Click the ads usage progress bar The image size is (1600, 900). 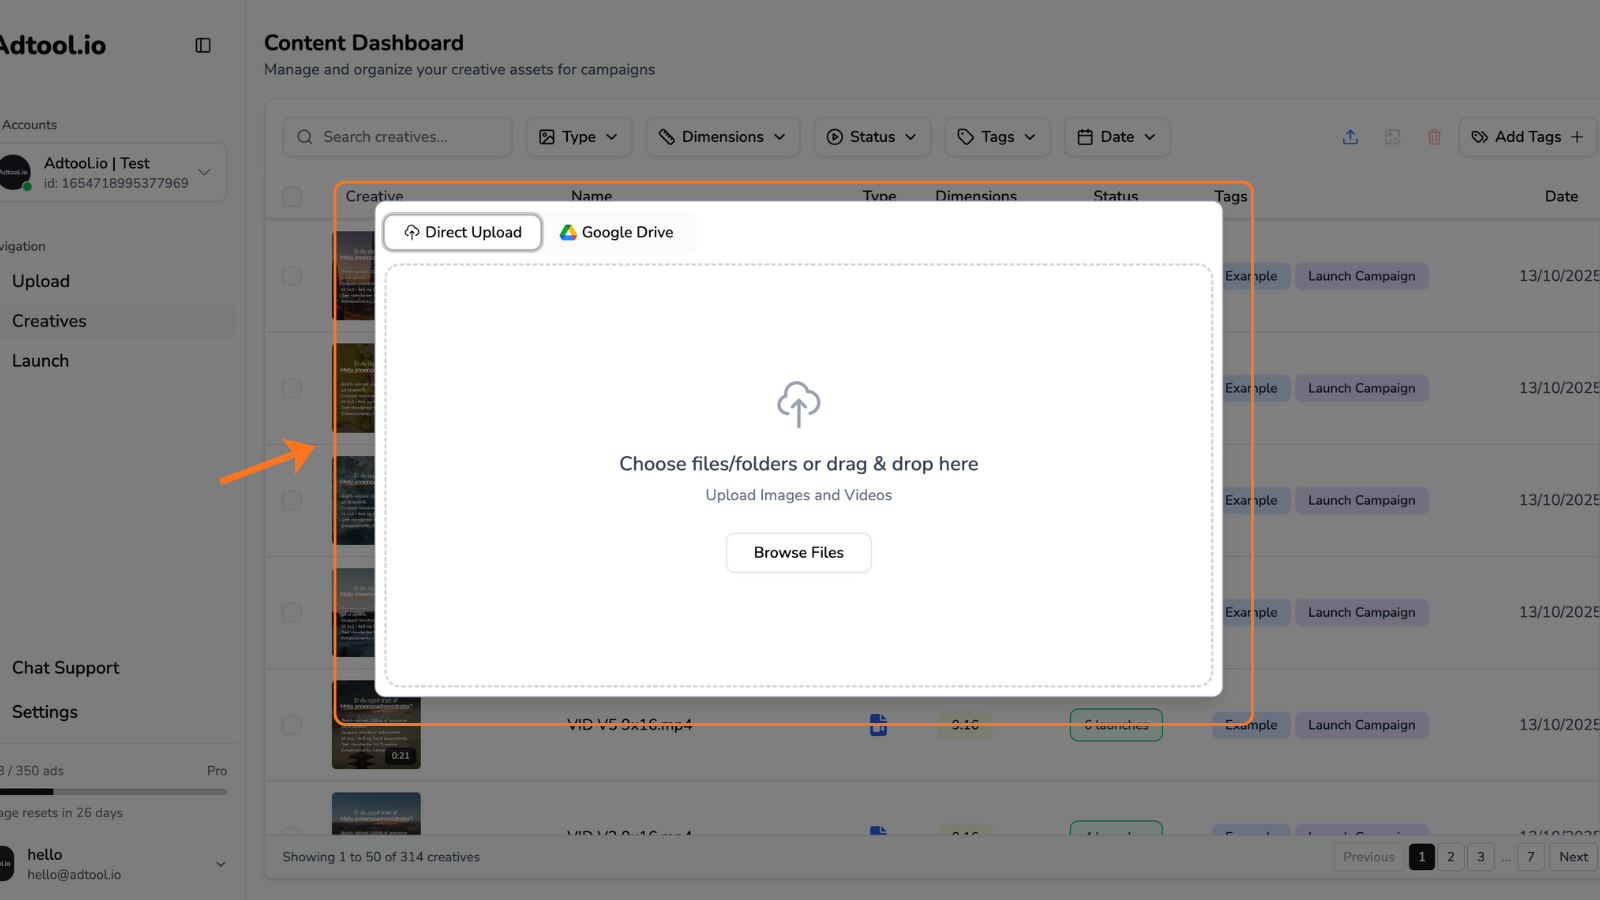(x=115, y=791)
